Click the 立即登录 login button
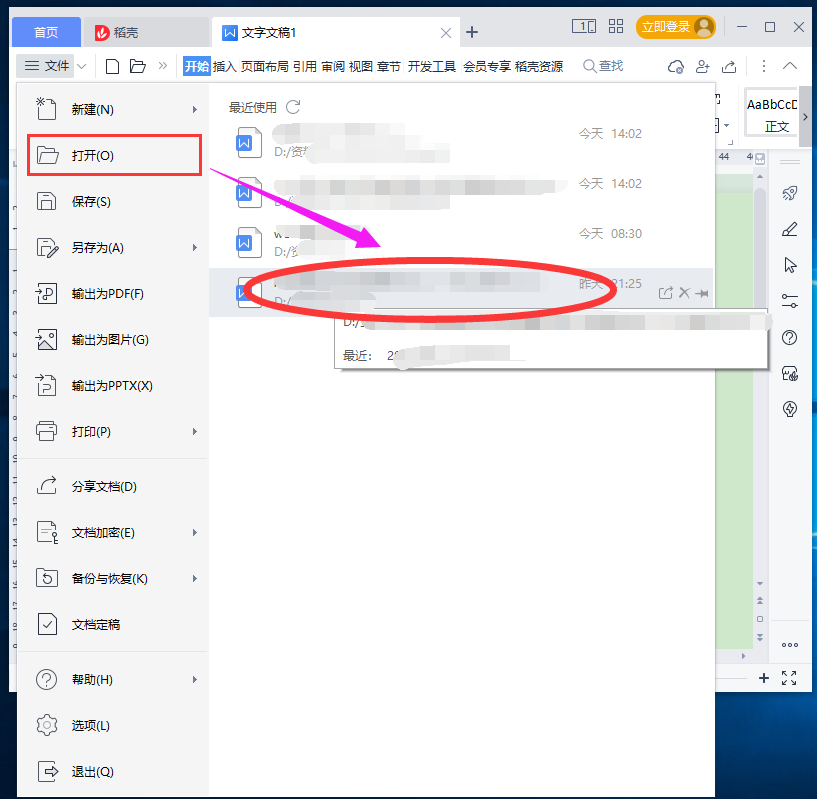Screen dimensions: 817x799 680,27
